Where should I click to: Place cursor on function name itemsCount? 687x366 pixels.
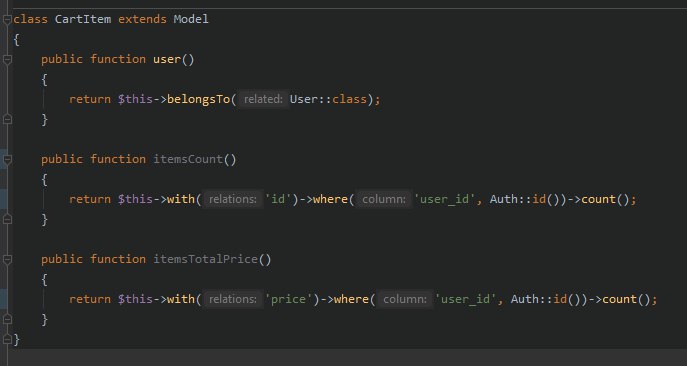coord(188,159)
